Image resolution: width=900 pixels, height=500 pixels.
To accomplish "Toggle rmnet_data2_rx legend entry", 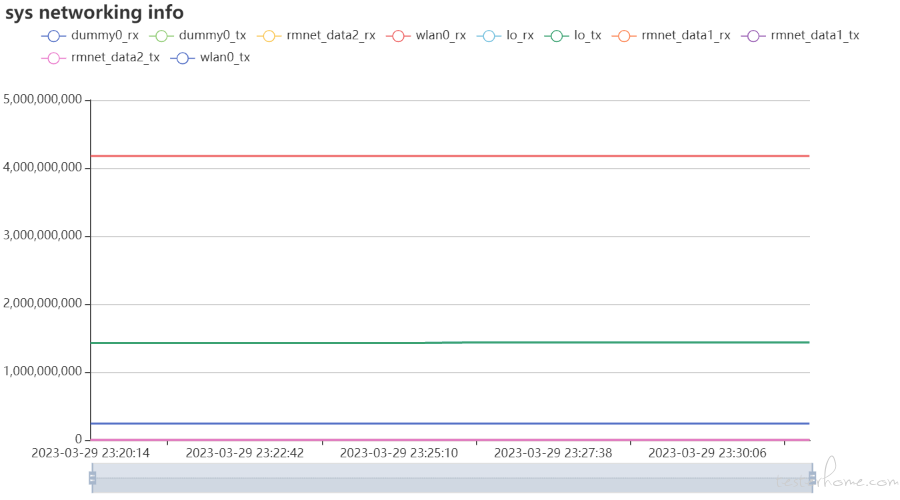I will click(316, 36).
